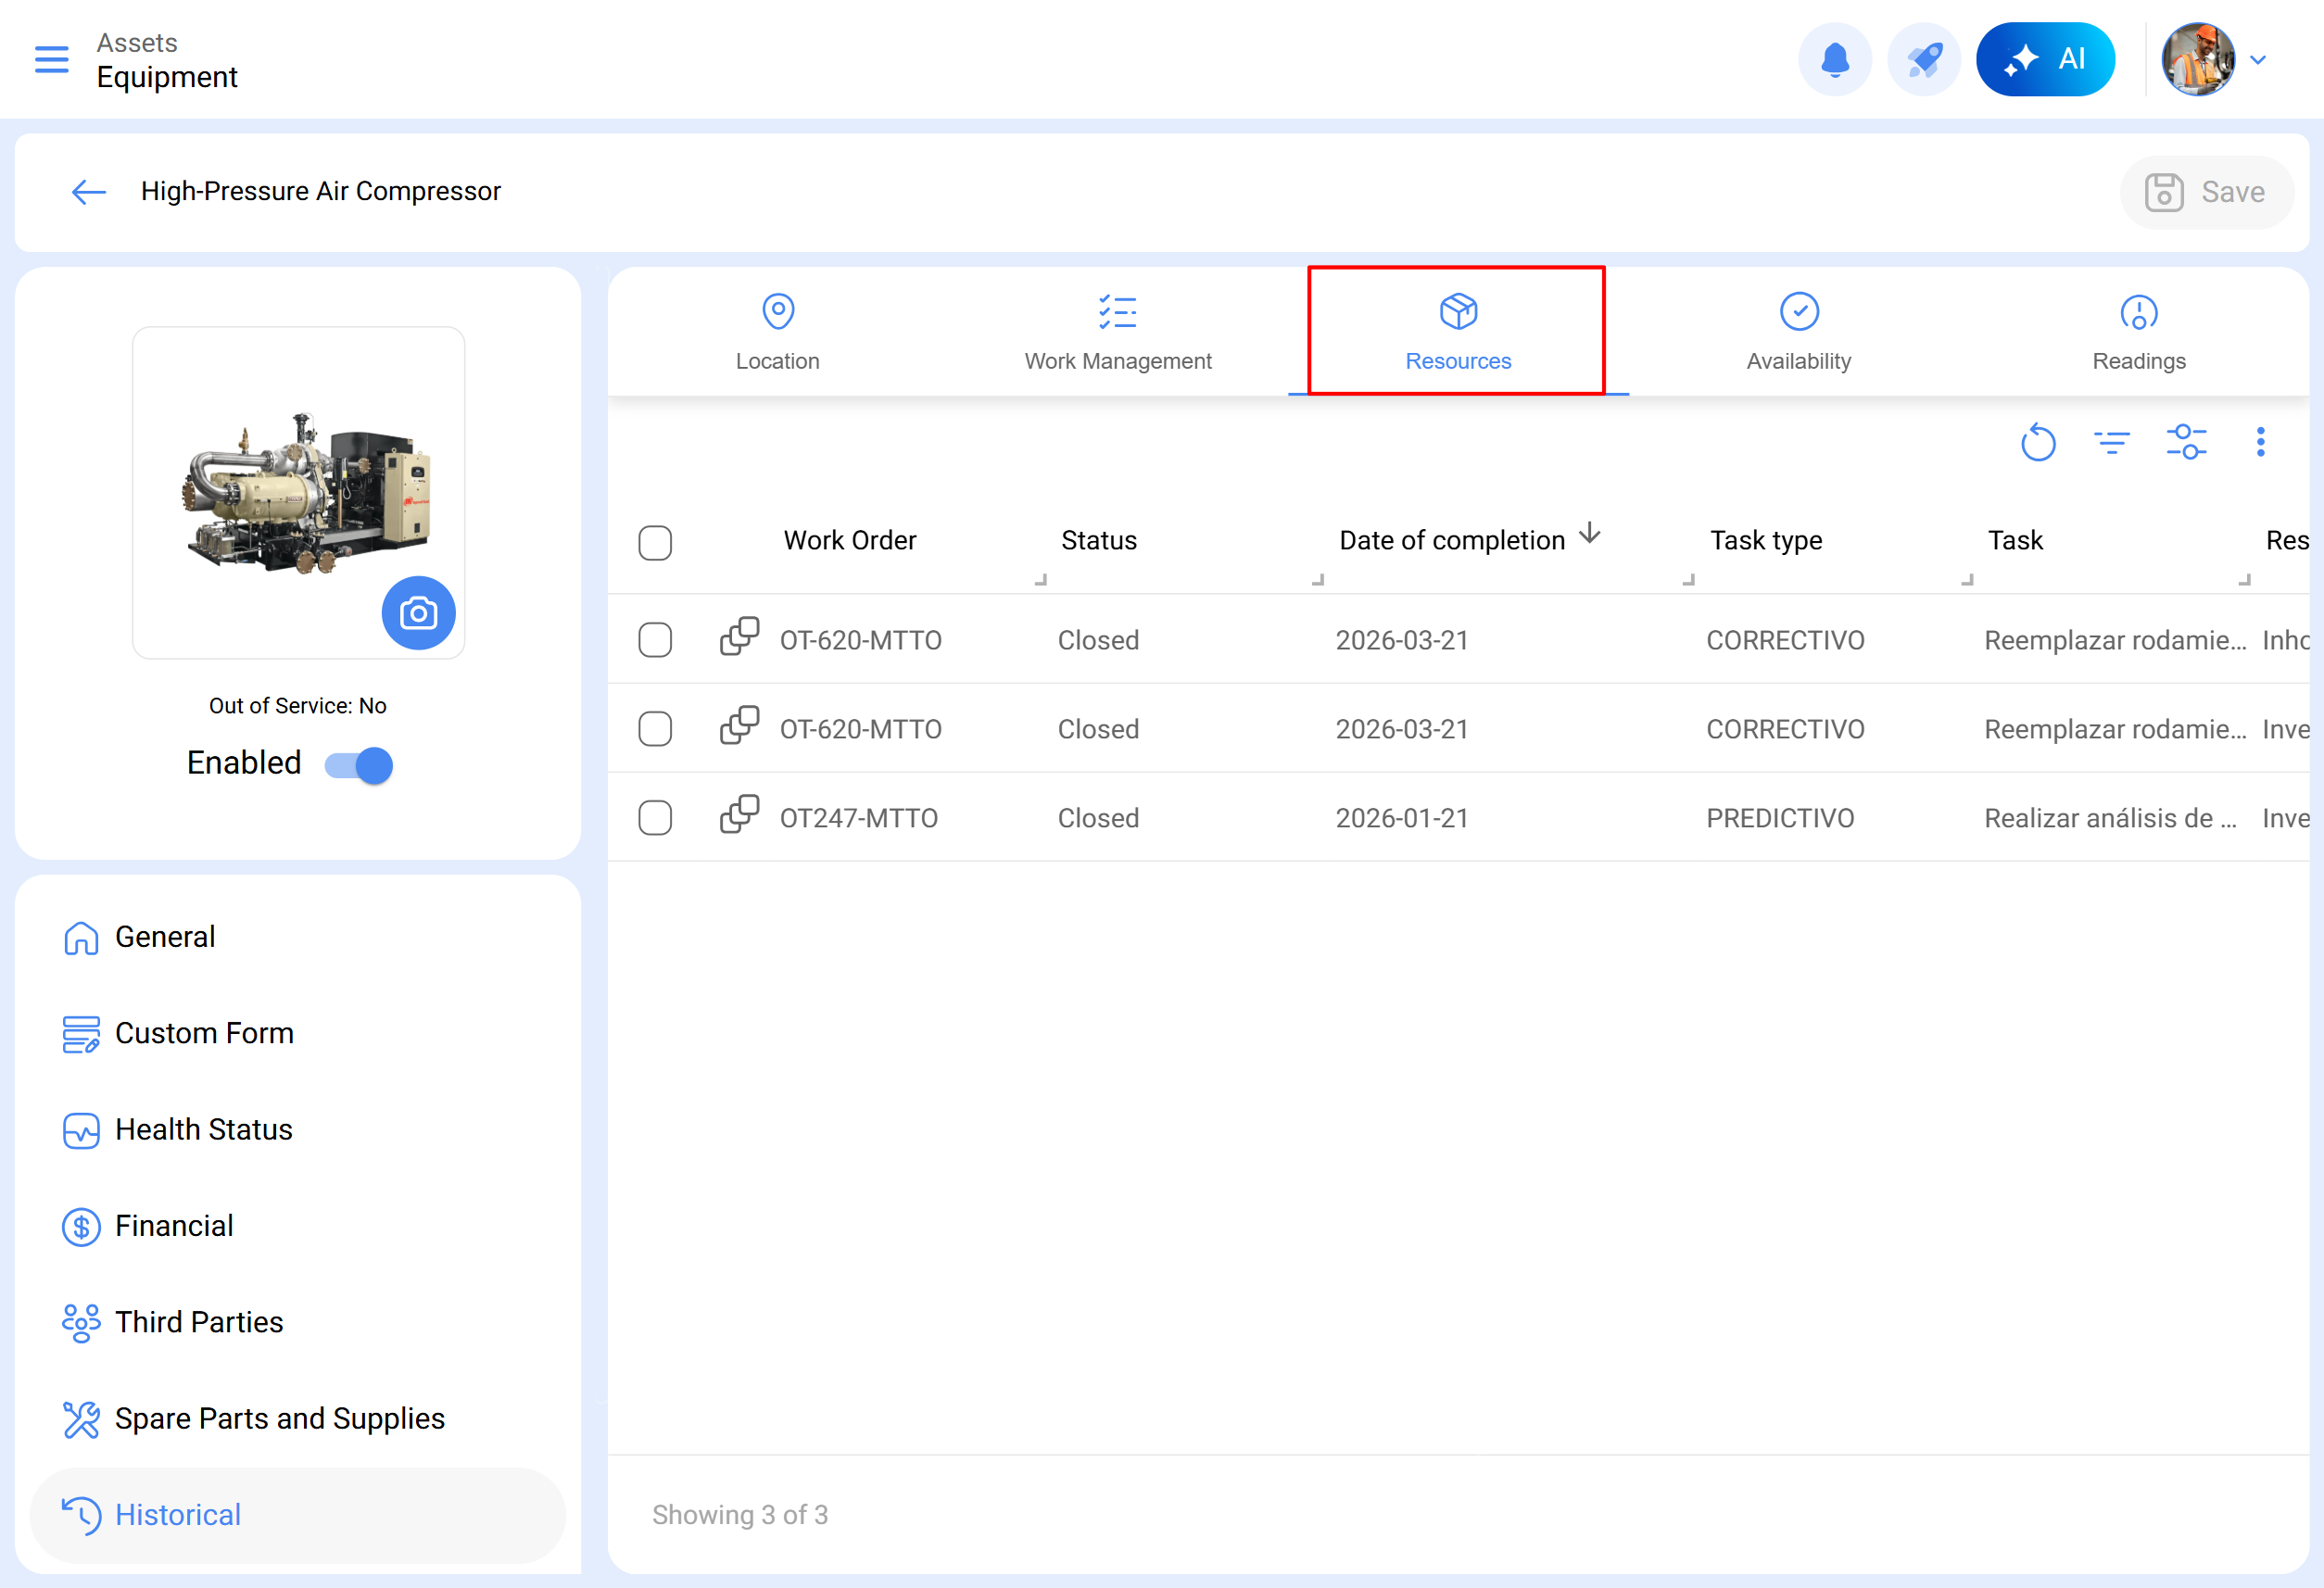Tick checkbox for OT247-MTTO row

pyautogui.click(x=655, y=818)
